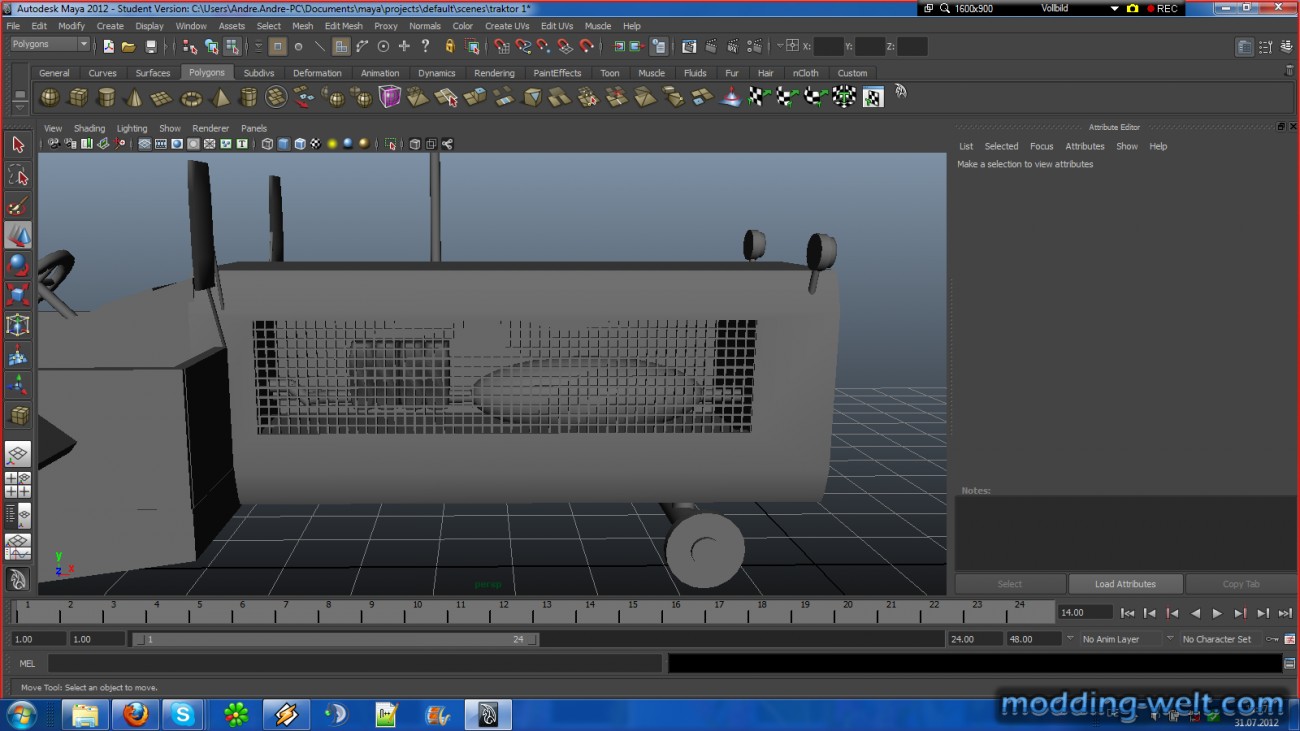
Task: Choose the Select tool arrow in toolbox
Action: (18, 145)
